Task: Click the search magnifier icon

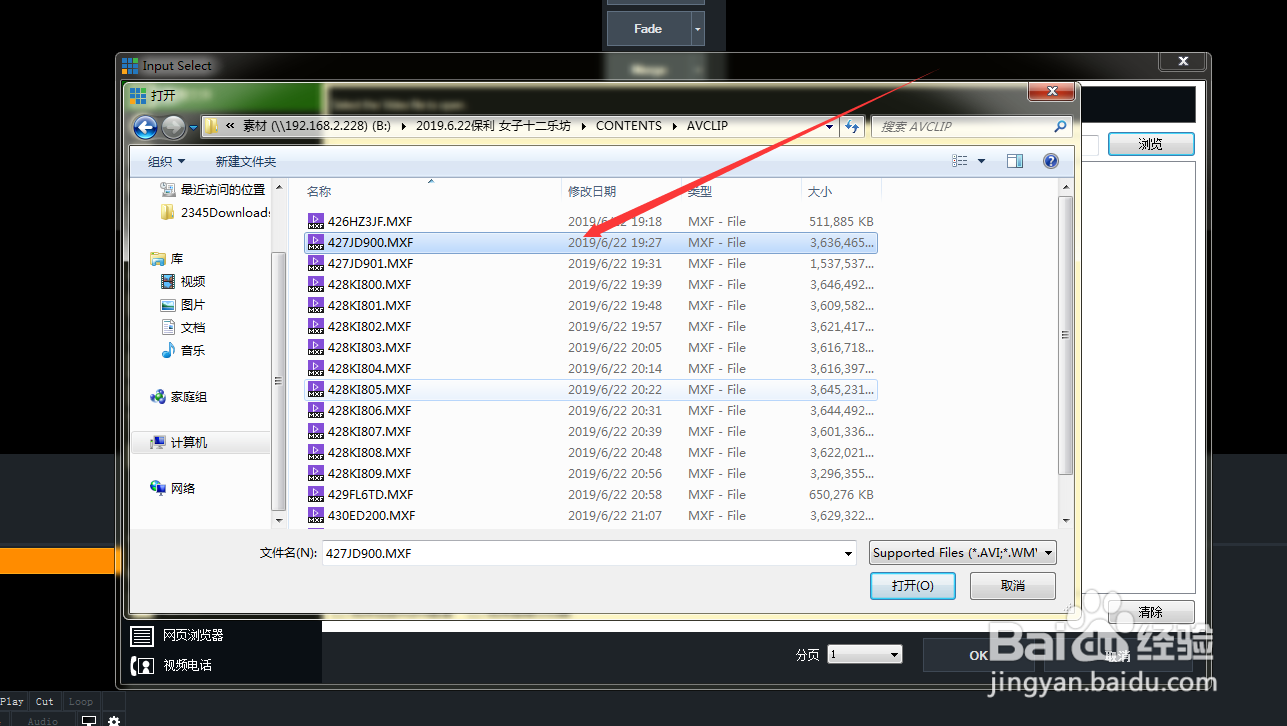Action: (1060, 127)
